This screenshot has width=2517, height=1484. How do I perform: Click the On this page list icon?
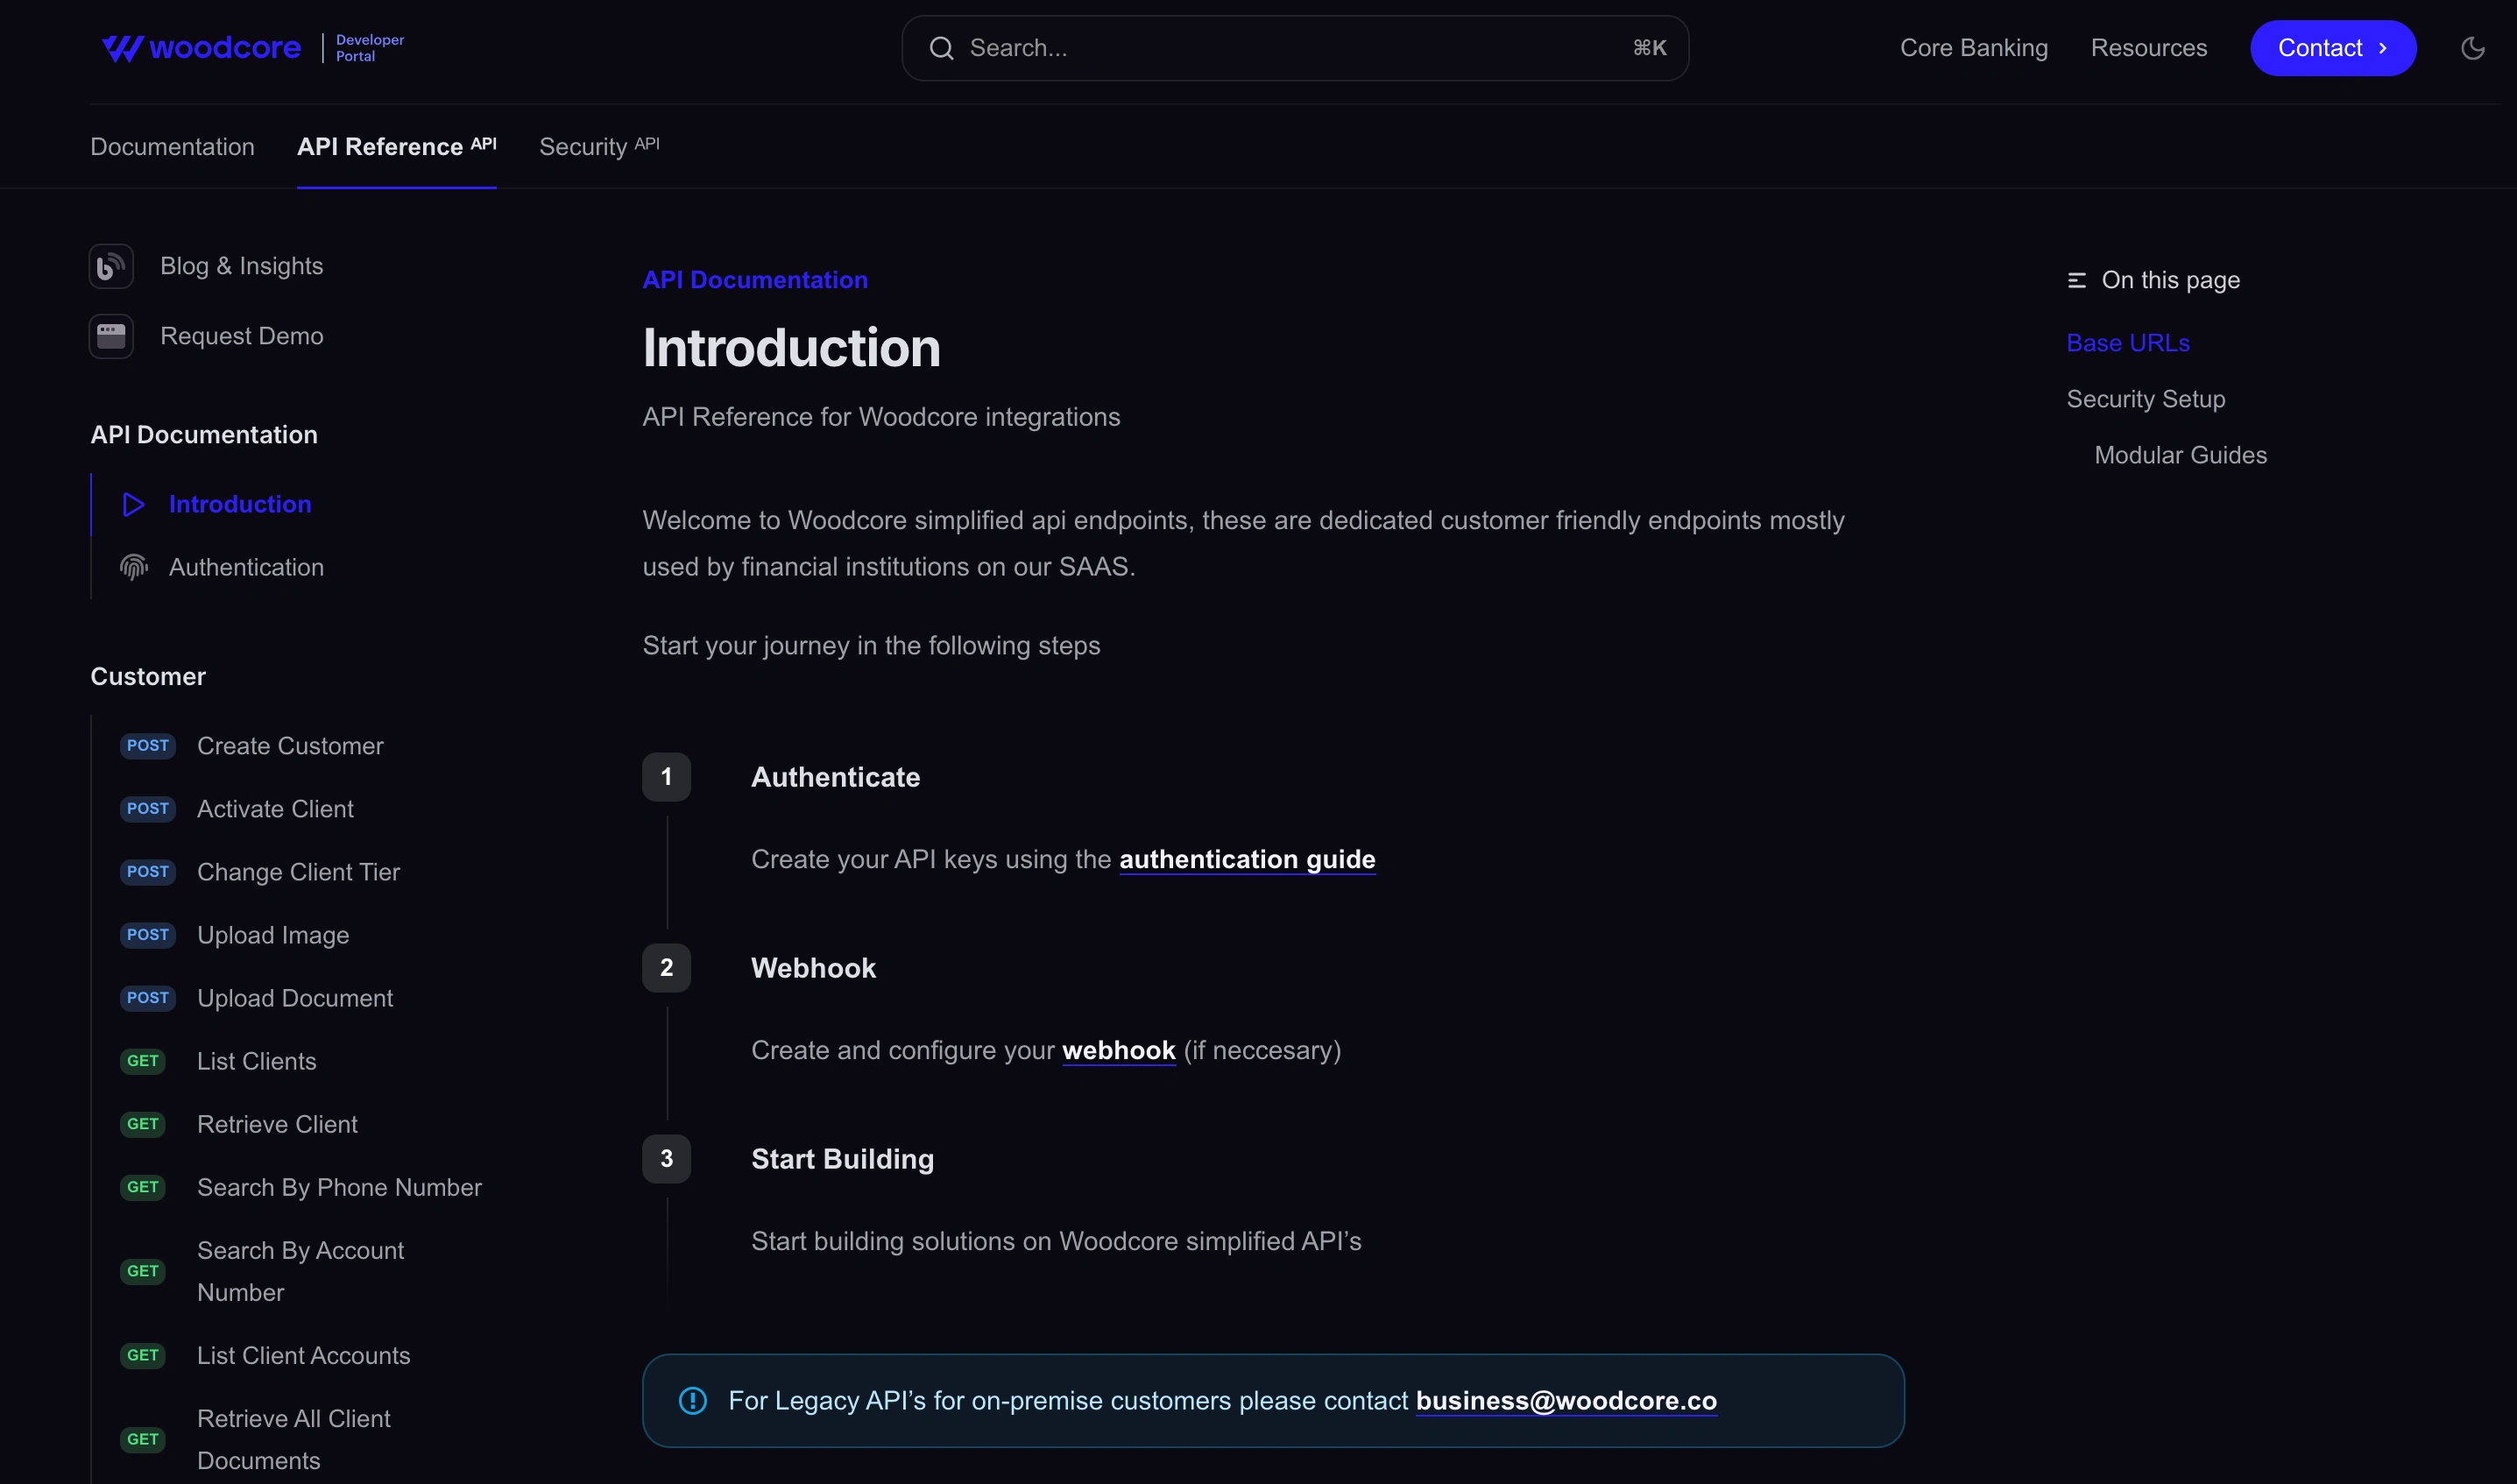point(2076,280)
